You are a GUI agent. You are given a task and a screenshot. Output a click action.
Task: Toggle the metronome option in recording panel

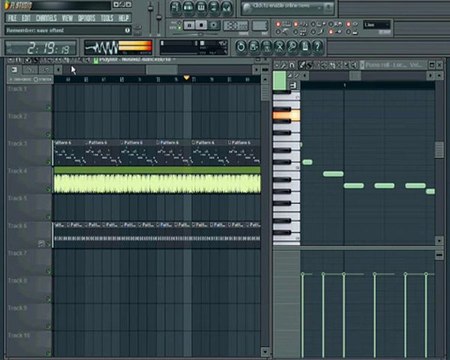[x=278, y=32]
